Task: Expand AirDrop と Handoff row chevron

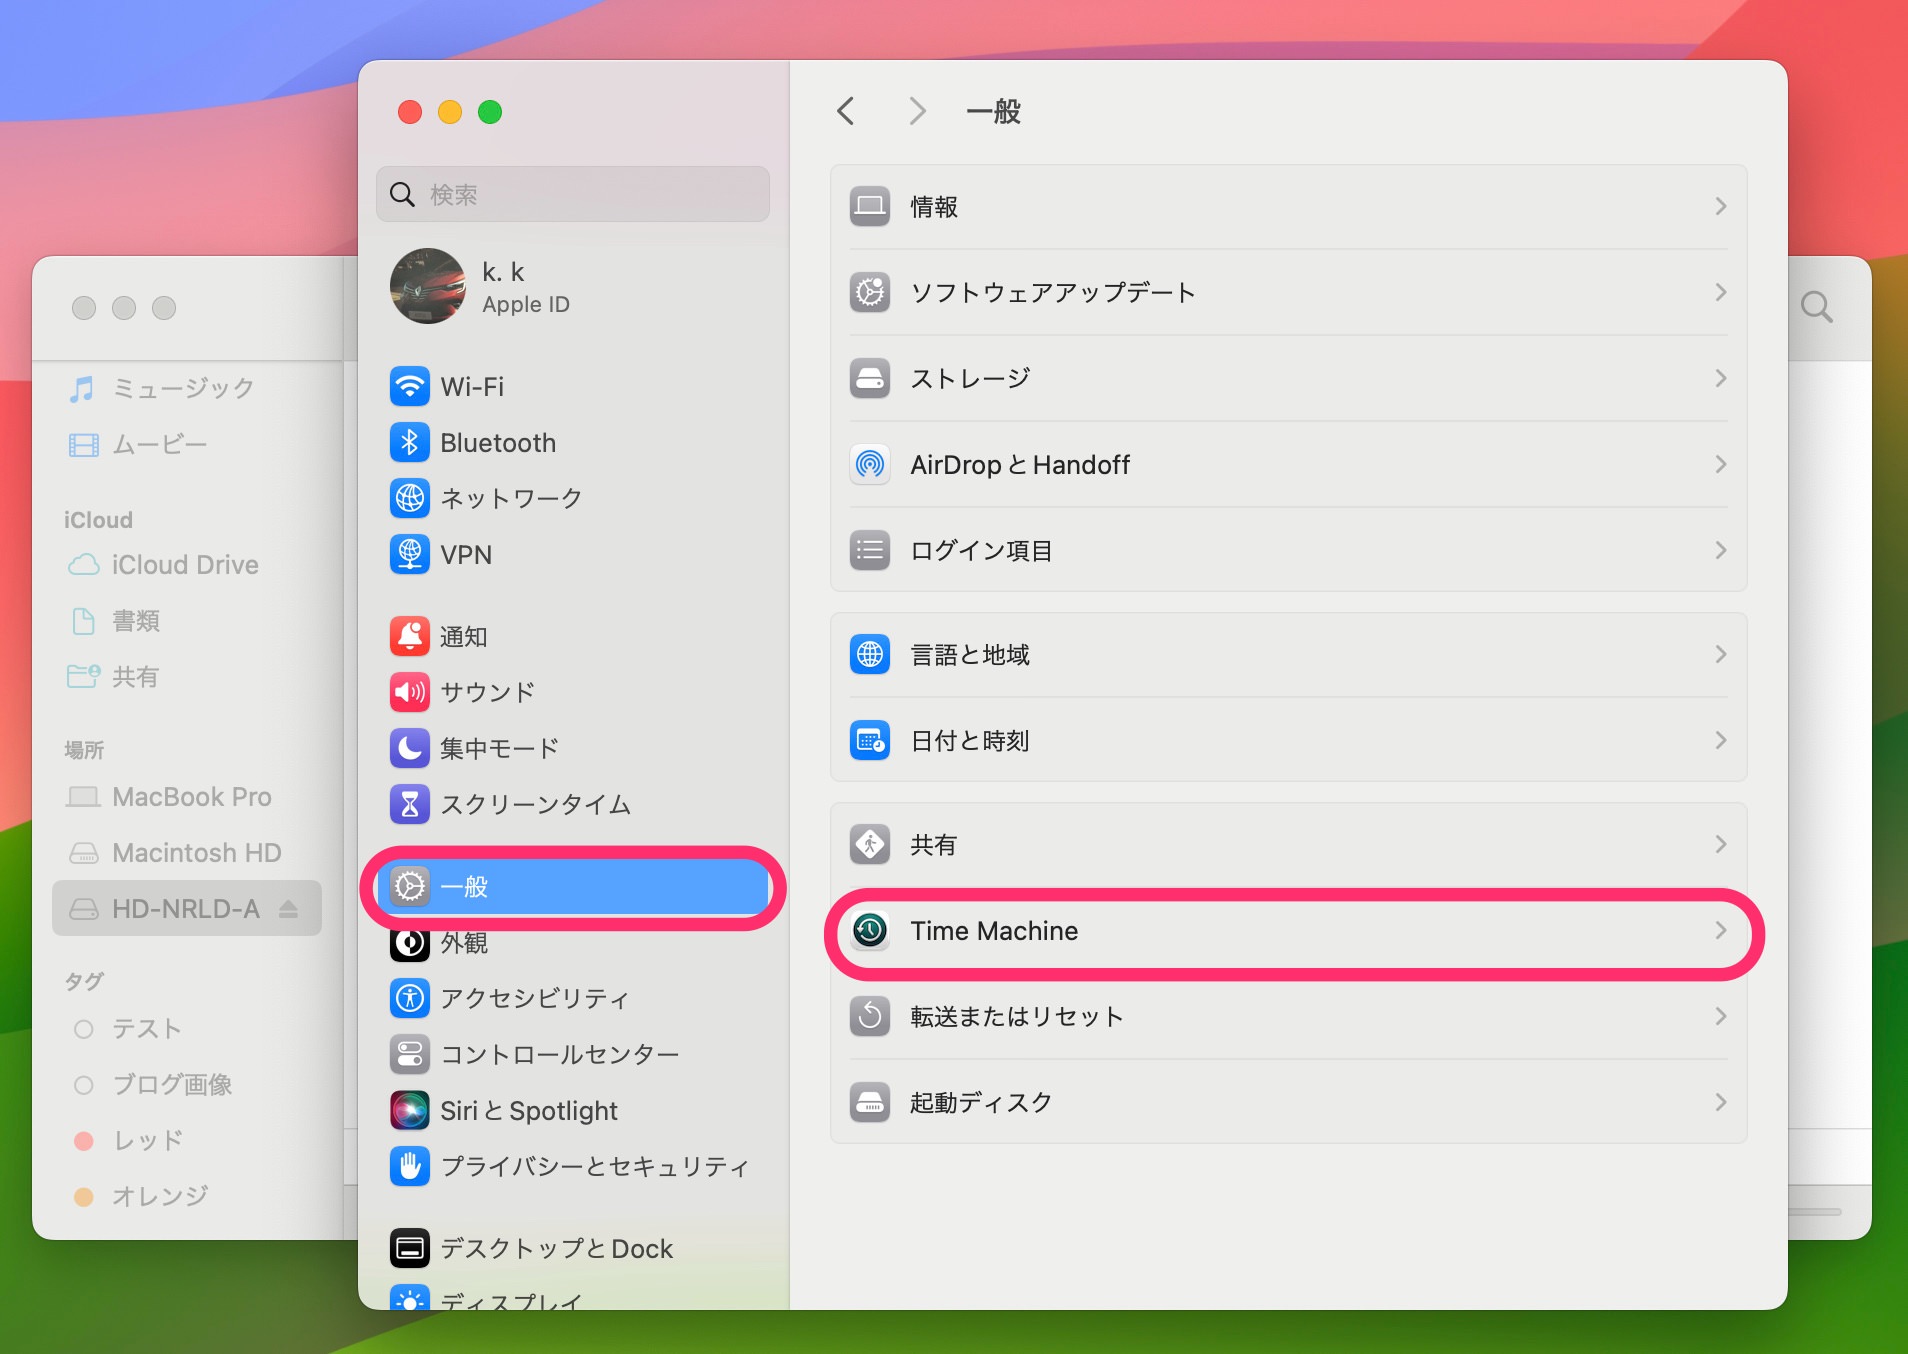Action: [1720, 464]
